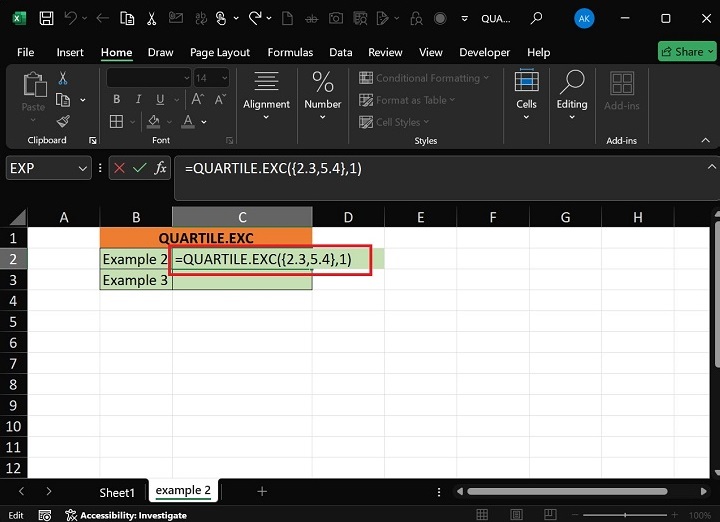Click the quick access Cut scissors icon

(151, 18)
